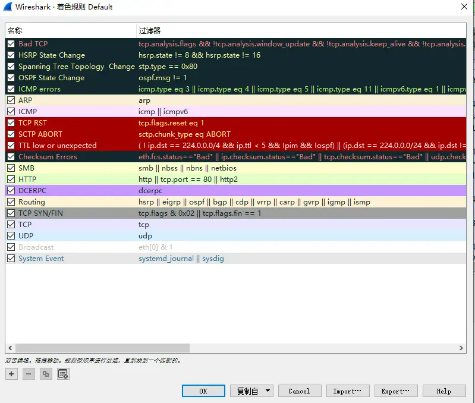475x403 pixels.
Task: Click the add new coloring rule plus icon
Action: [11, 374]
